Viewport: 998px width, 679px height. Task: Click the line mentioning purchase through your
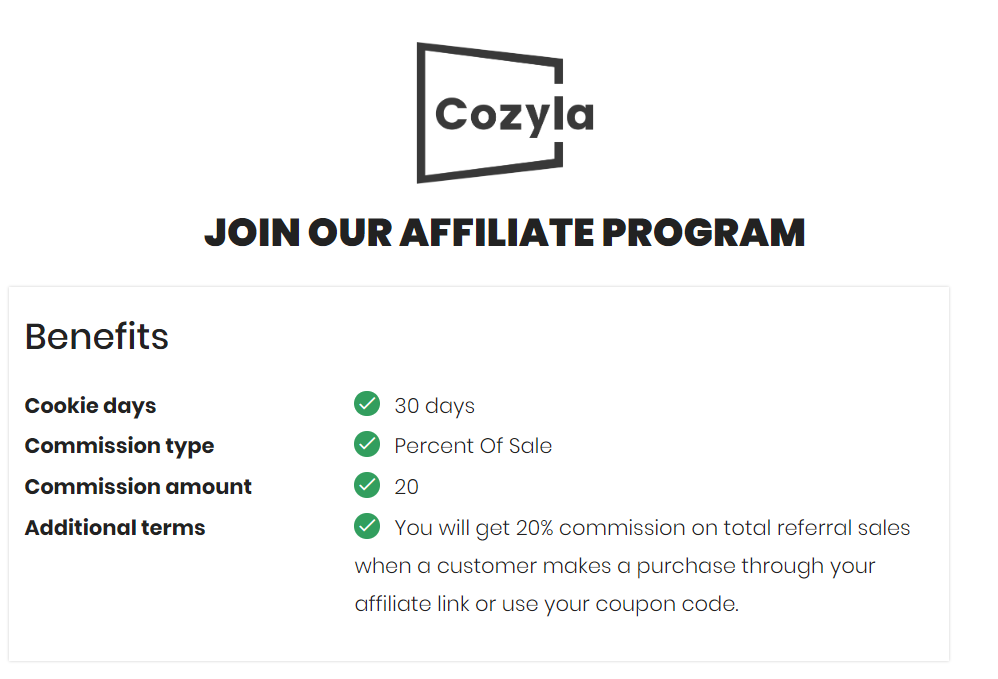pyautogui.click(x=615, y=566)
